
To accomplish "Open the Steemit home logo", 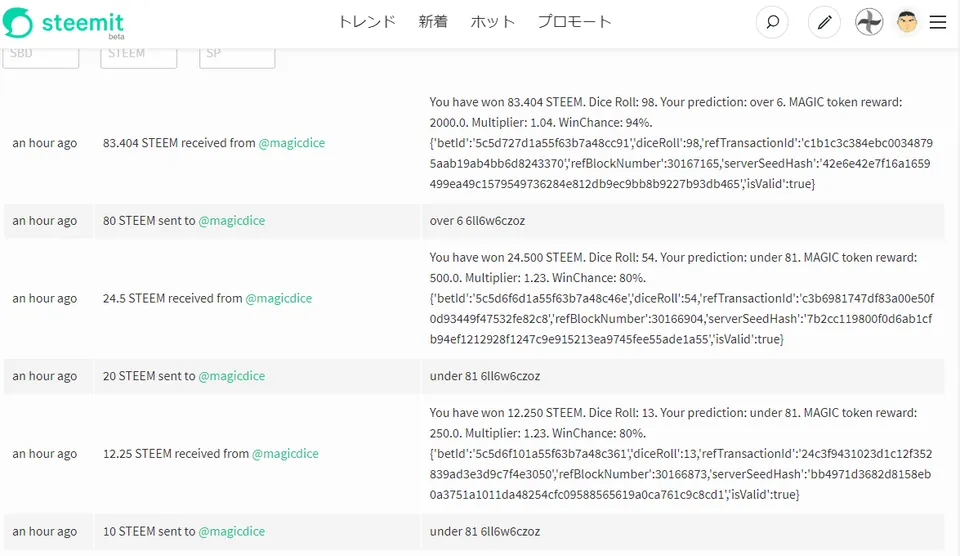I will (64, 23).
